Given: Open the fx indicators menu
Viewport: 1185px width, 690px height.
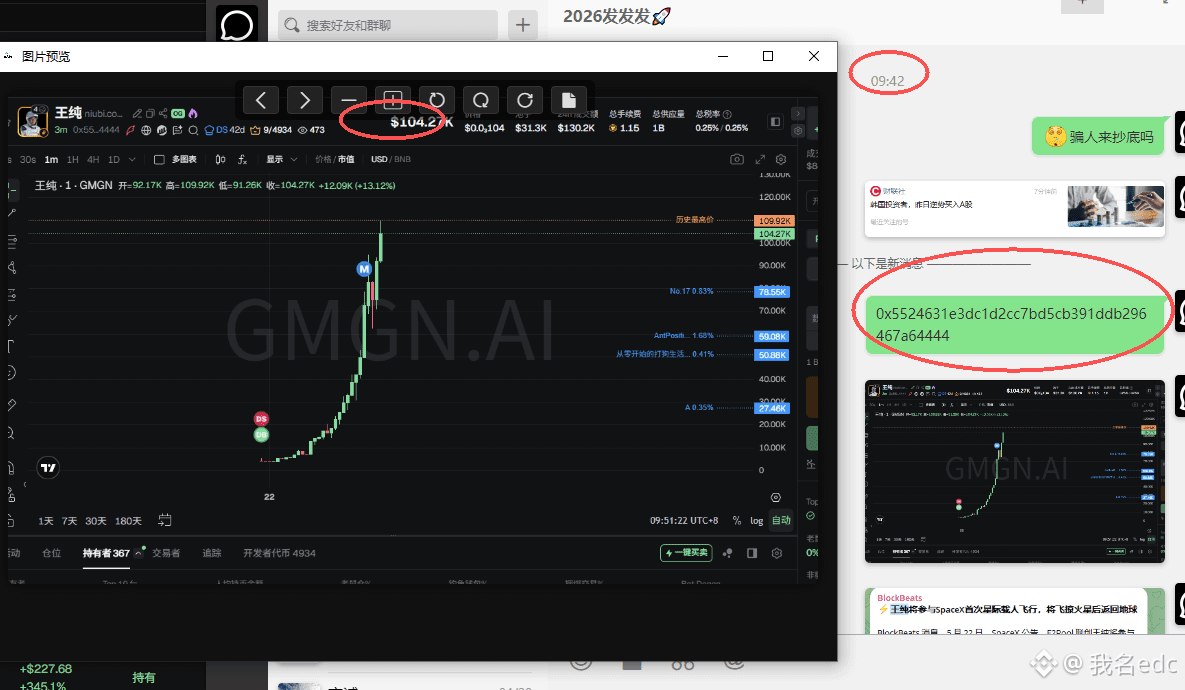Looking at the screenshot, I should click(243, 159).
